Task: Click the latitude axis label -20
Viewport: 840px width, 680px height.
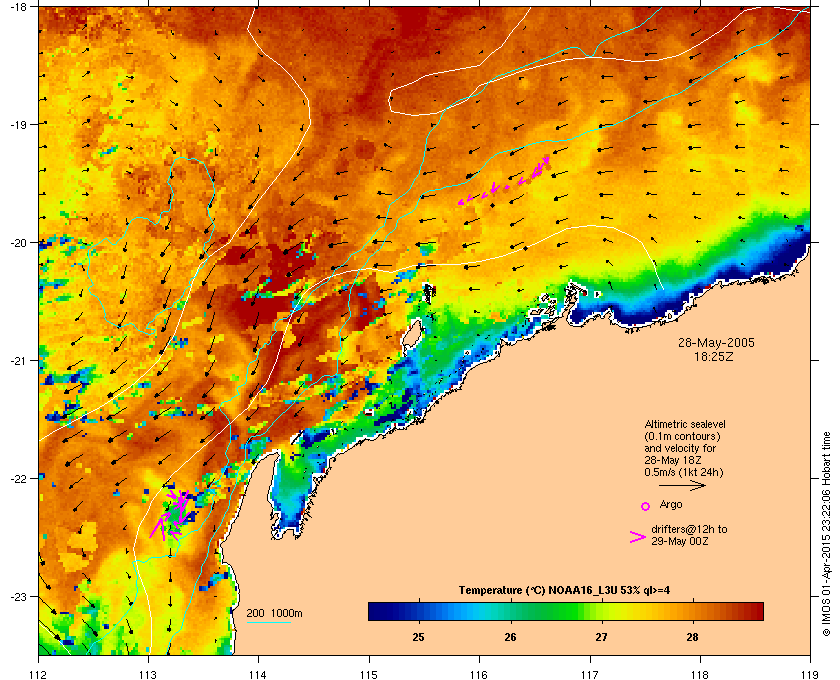Action: (x=18, y=243)
